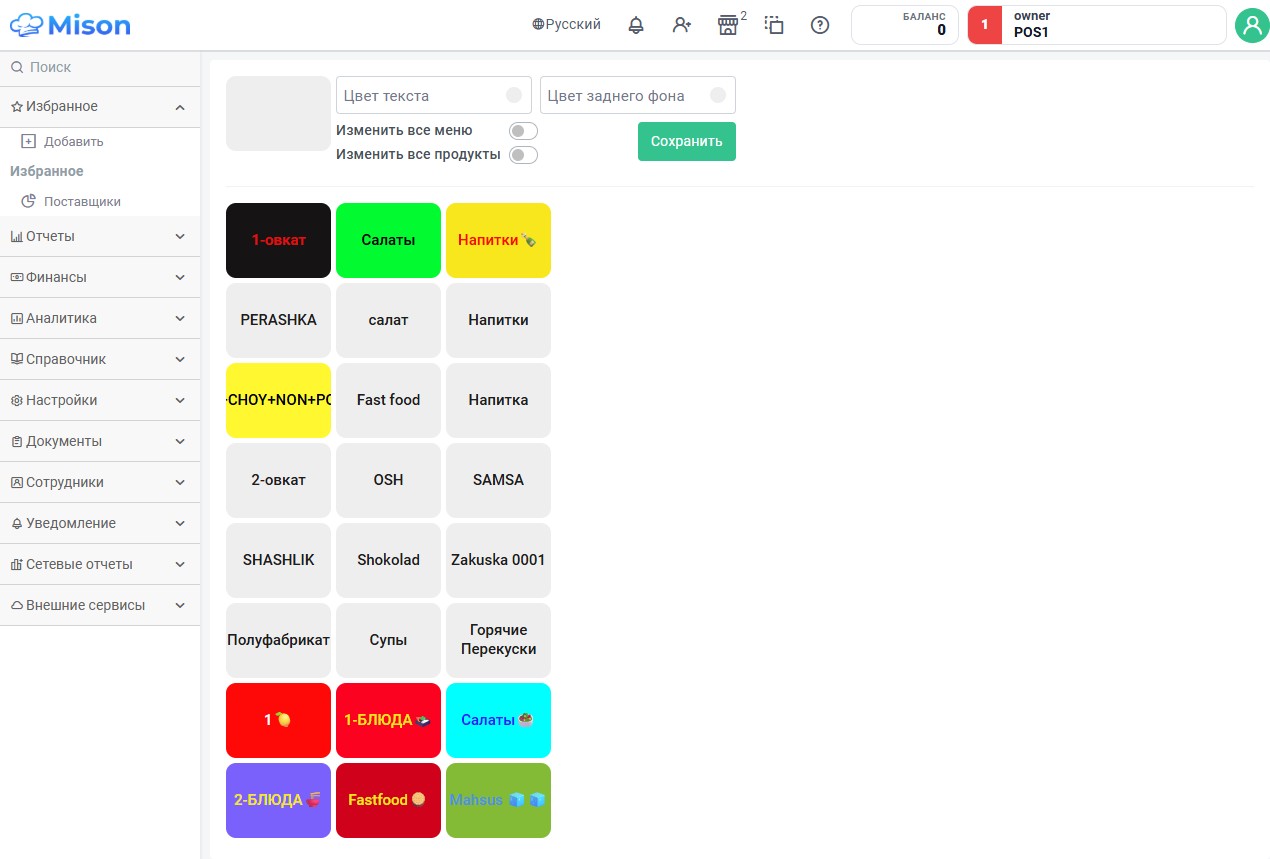The image size is (1270, 859).
Task: Collapse the Избранное section
Action: (100, 107)
